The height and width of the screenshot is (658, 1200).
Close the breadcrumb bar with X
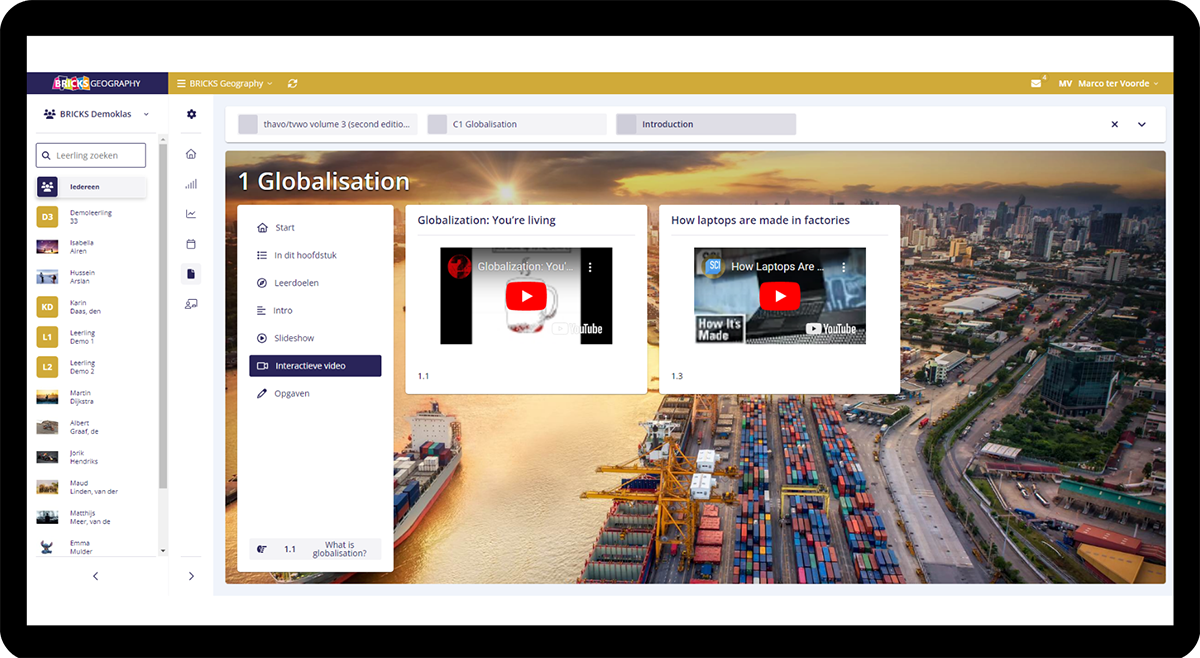(x=1115, y=125)
